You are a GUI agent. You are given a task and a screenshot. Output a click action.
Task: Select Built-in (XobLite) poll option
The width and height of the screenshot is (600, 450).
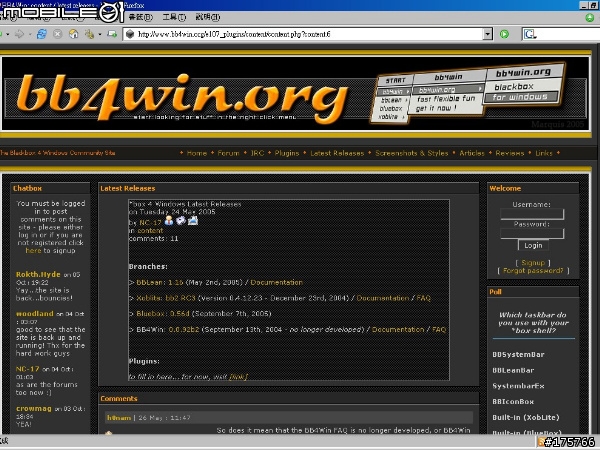[526, 417]
